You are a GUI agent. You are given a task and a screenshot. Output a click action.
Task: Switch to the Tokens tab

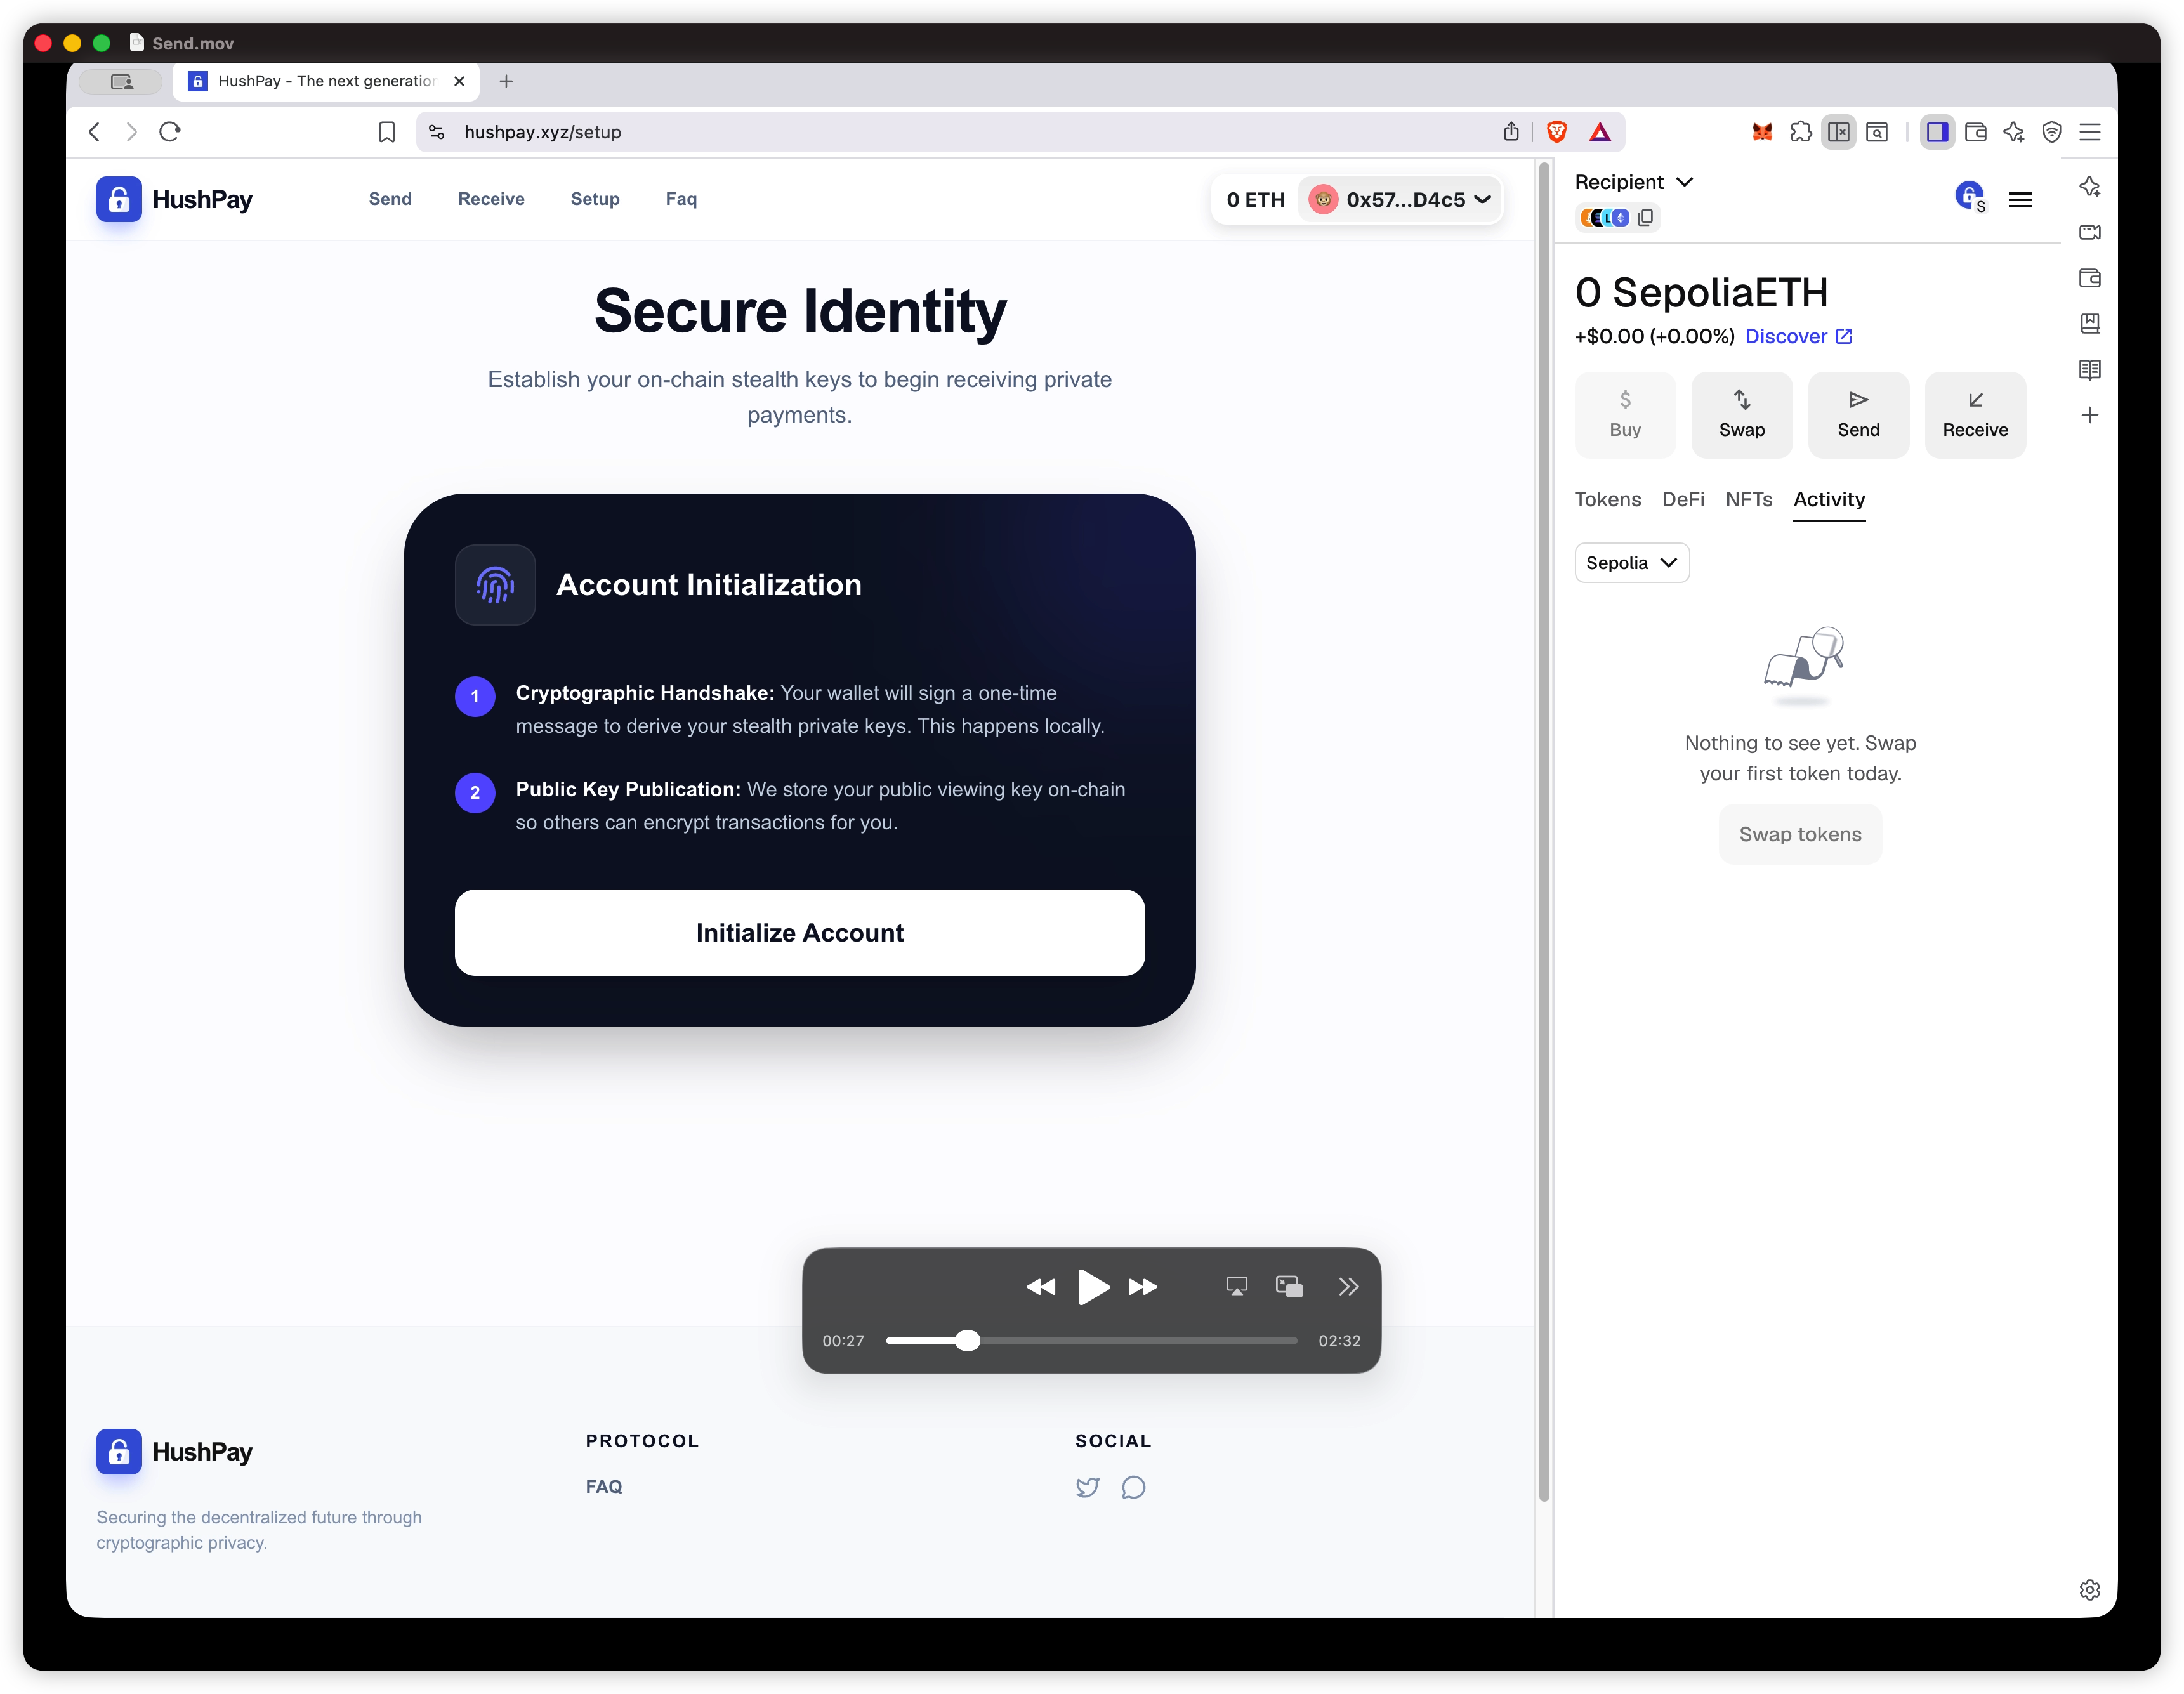tap(1607, 499)
